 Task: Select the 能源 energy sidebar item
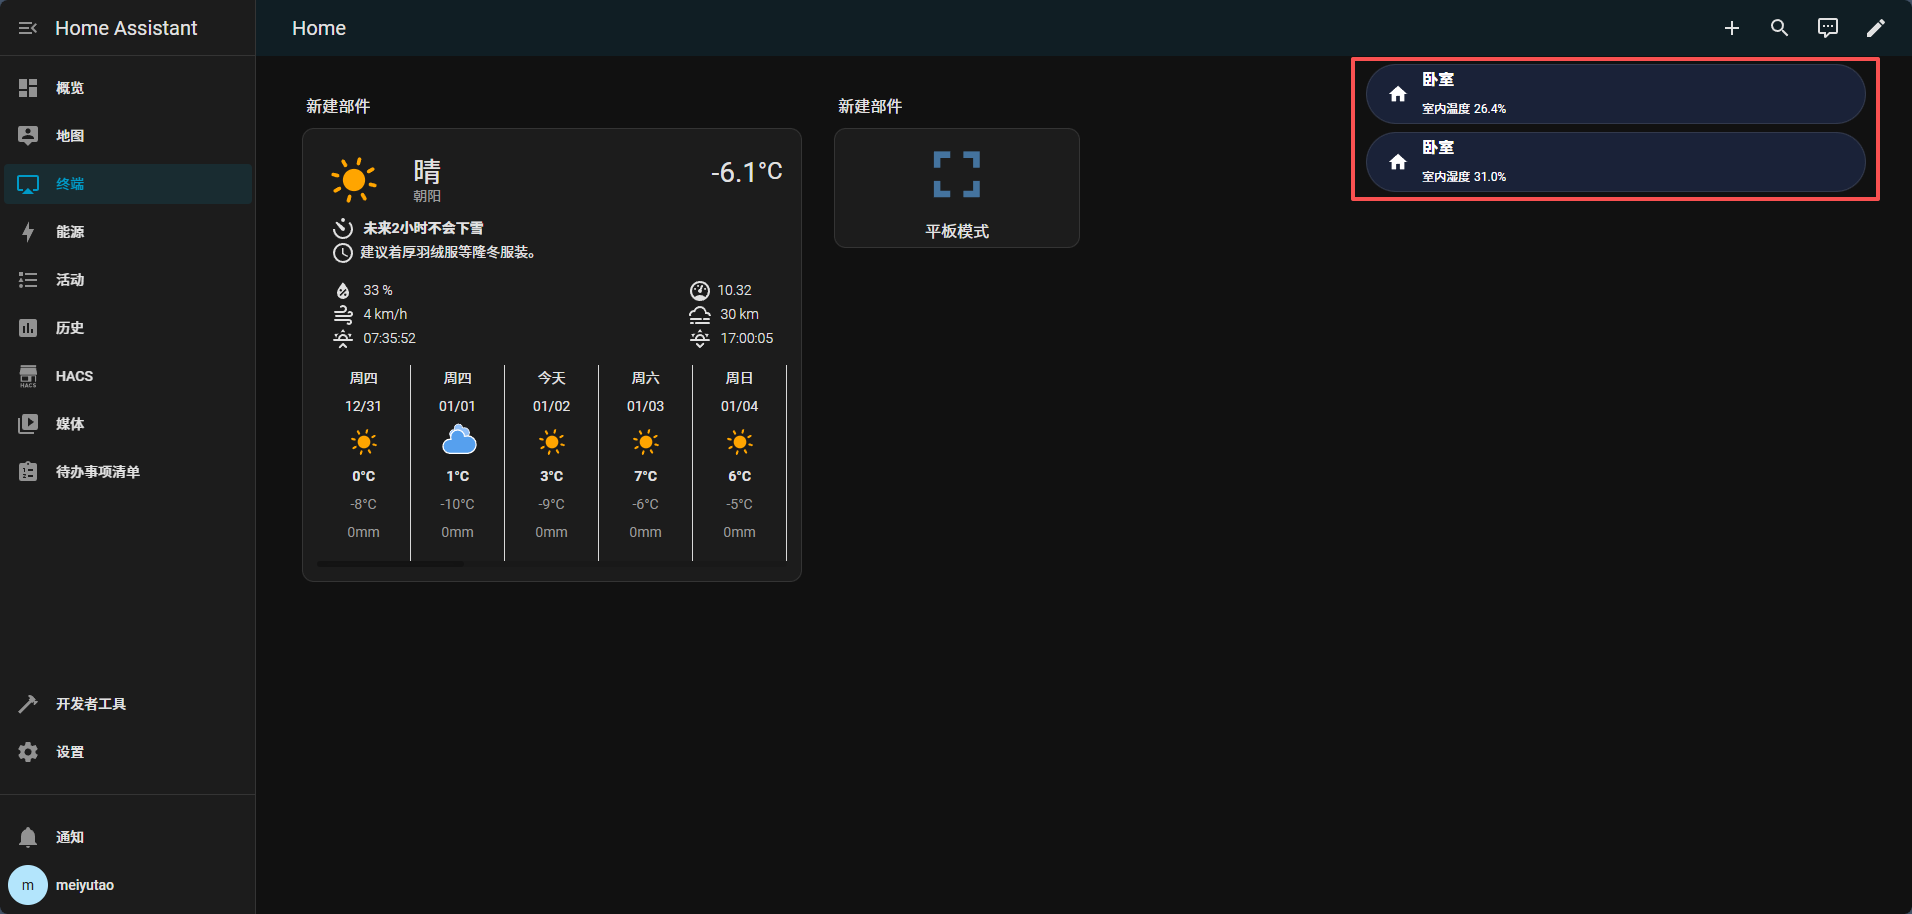tap(70, 232)
